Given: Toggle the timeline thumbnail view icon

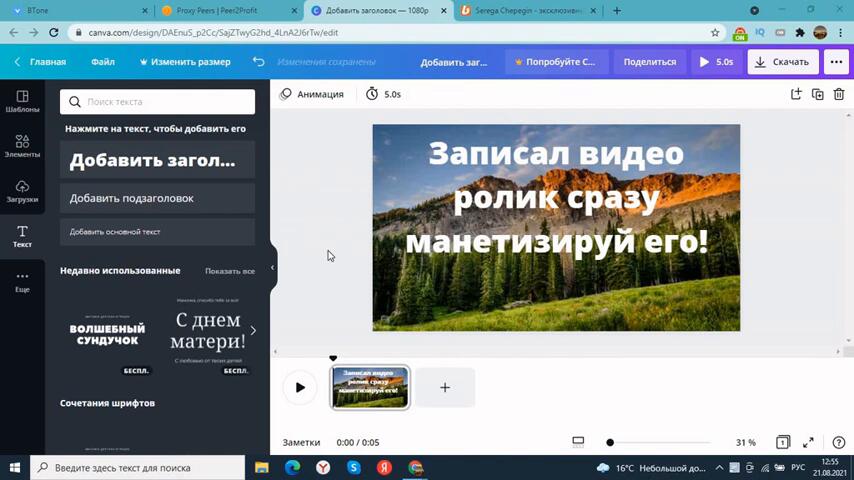Looking at the screenshot, I should 578,442.
